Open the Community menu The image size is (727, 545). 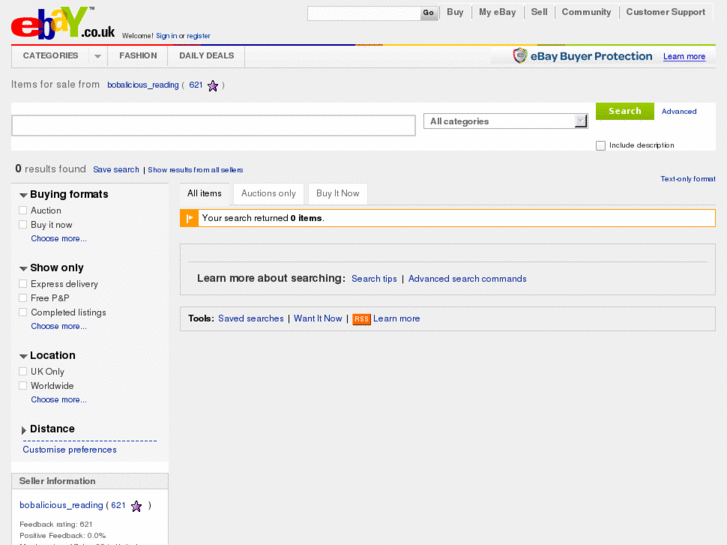(x=586, y=12)
